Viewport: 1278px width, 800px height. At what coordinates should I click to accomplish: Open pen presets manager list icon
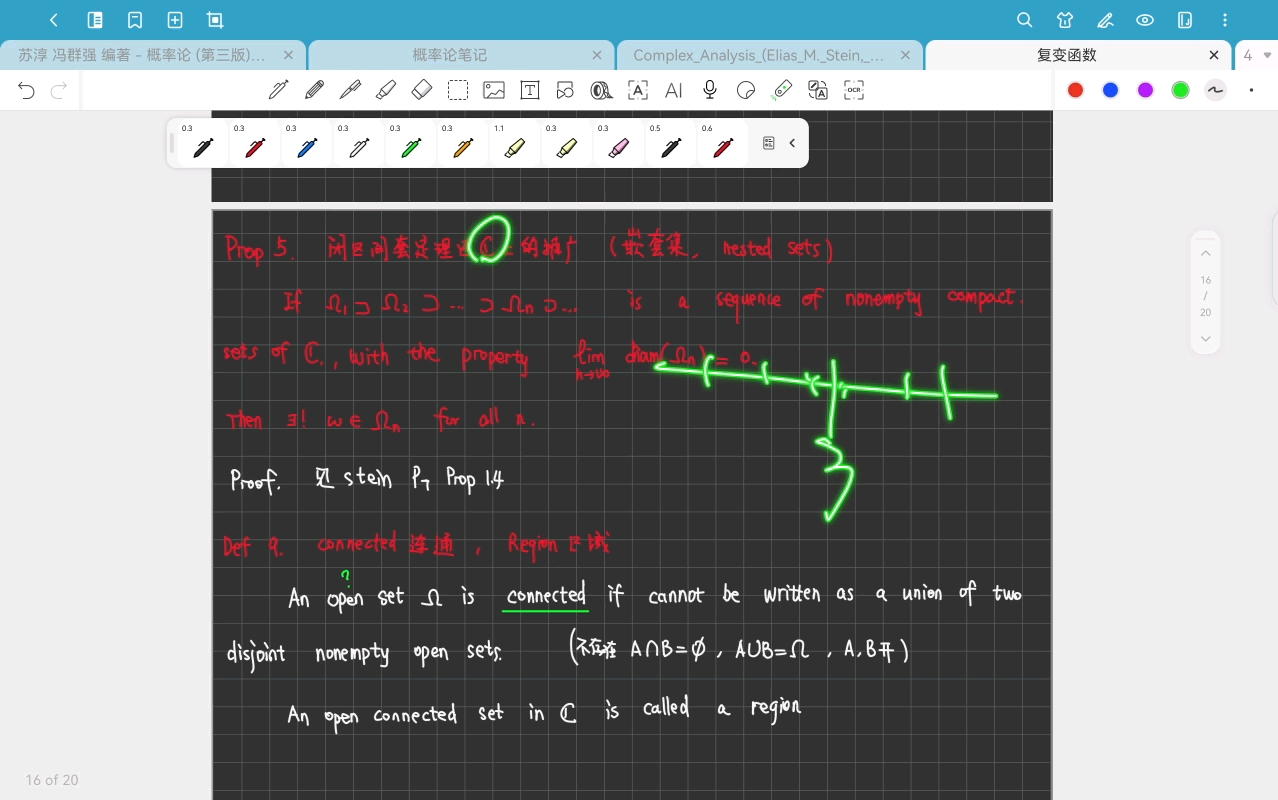coord(768,143)
